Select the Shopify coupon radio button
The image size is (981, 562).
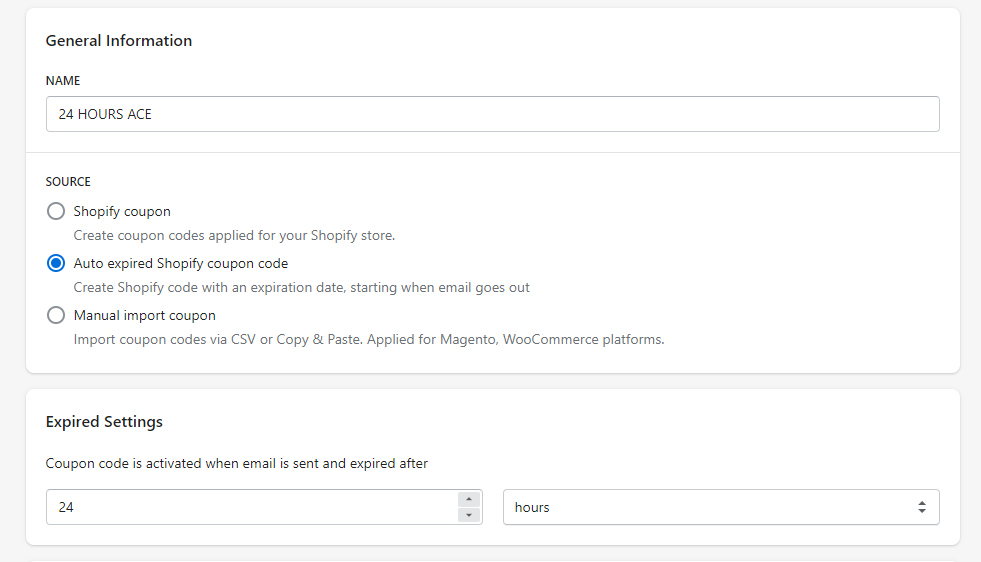tap(56, 211)
